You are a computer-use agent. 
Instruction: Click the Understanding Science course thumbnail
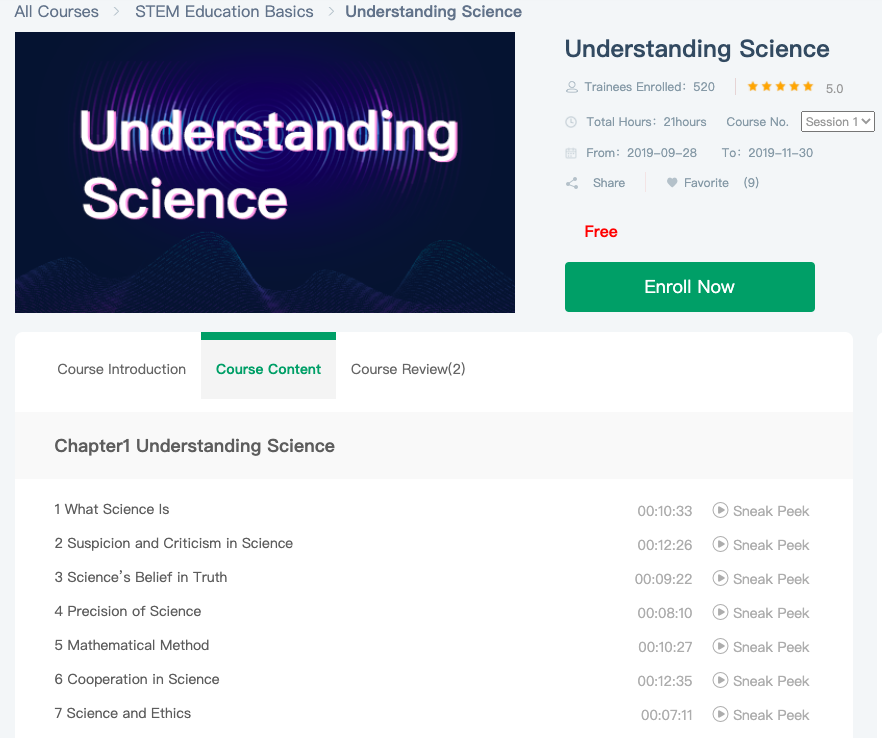265,172
